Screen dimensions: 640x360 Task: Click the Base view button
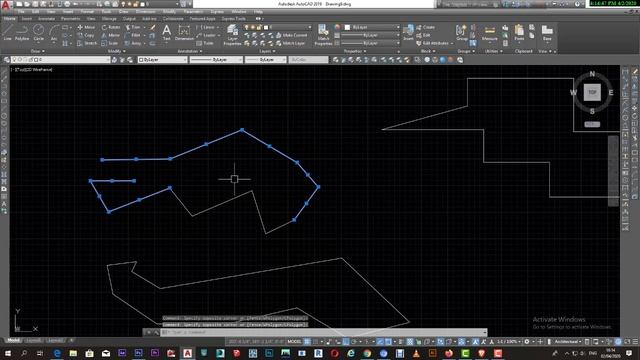pos(547,33)
